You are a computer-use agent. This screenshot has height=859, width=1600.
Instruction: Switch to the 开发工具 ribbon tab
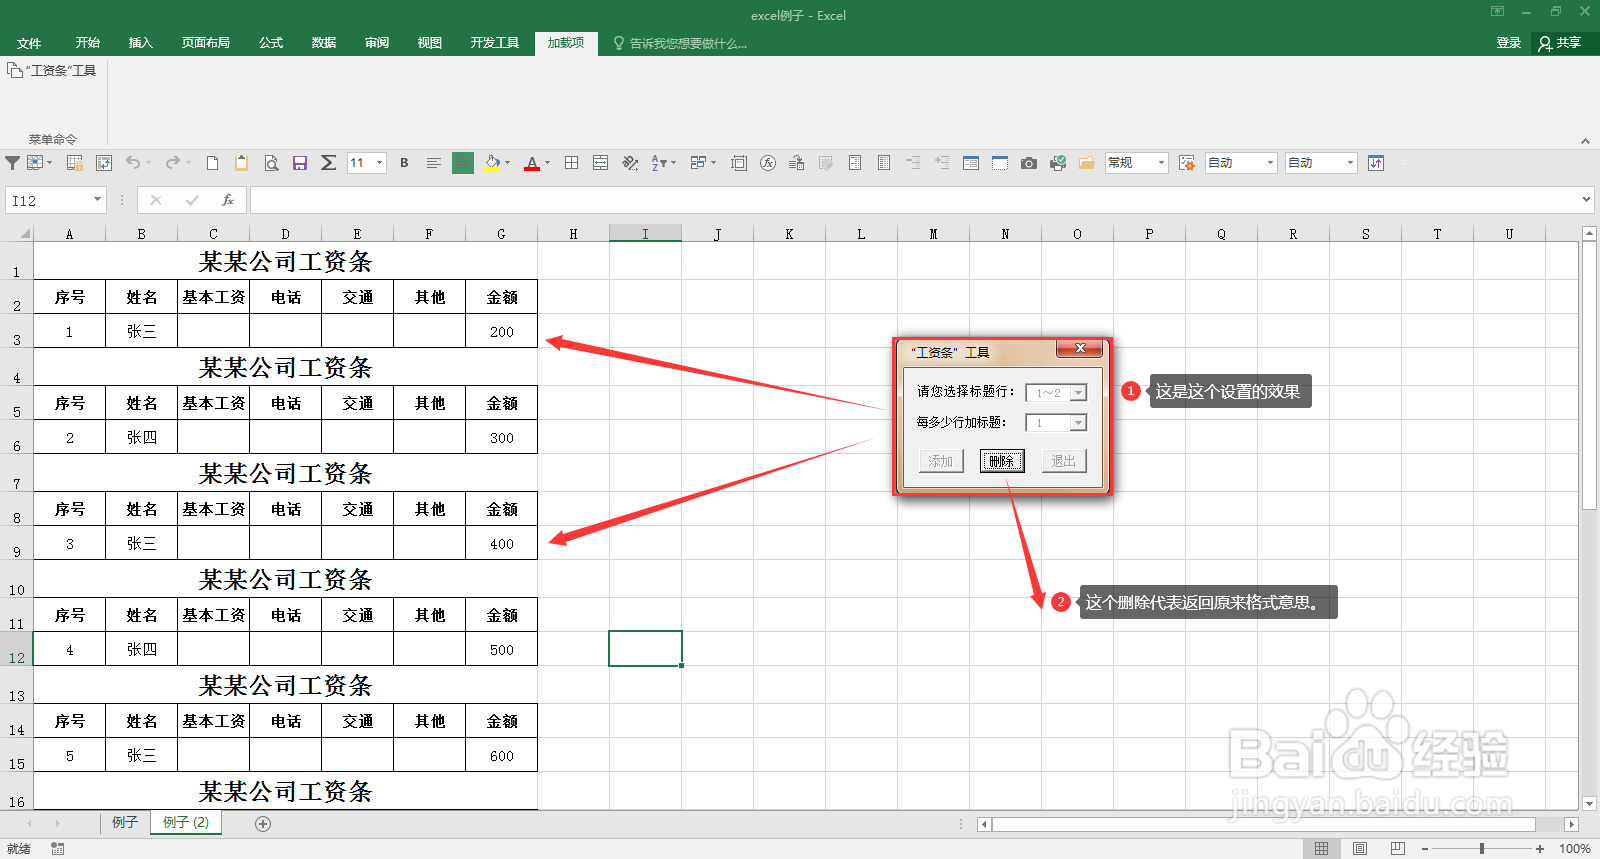point(495,43)
